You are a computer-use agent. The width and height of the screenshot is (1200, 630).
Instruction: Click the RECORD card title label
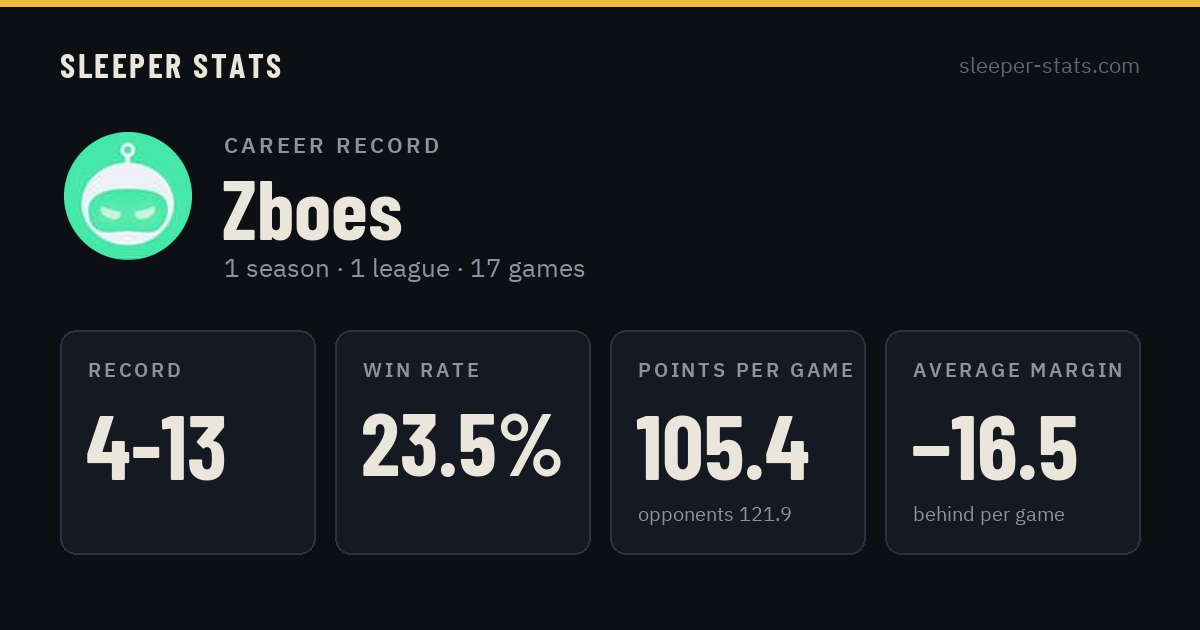click(x=135, y=371)
